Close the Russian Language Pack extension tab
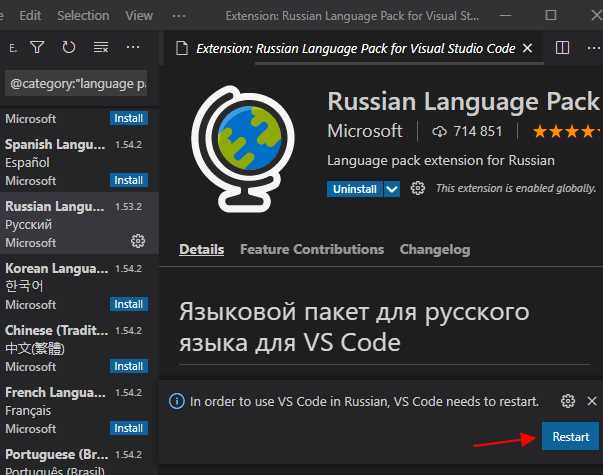Image resolution: width=603 pixels, height=475 pixels. coord(527,48)
